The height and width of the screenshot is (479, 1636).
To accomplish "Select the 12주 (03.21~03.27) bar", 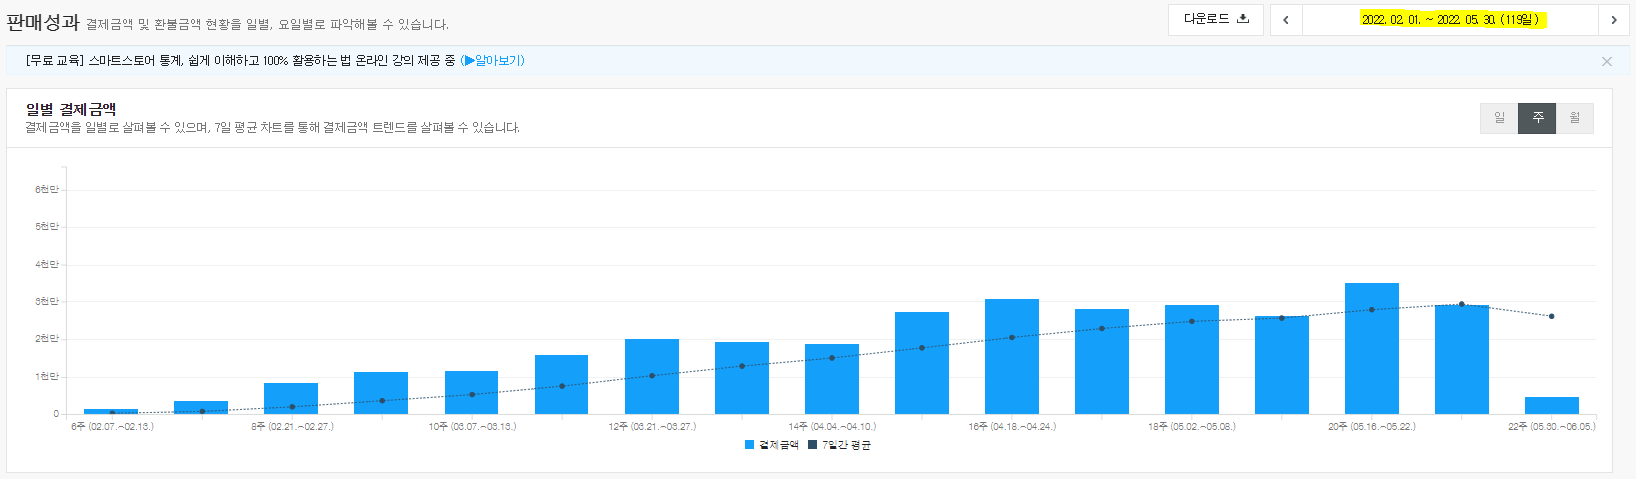I will [x=651, y=378].
